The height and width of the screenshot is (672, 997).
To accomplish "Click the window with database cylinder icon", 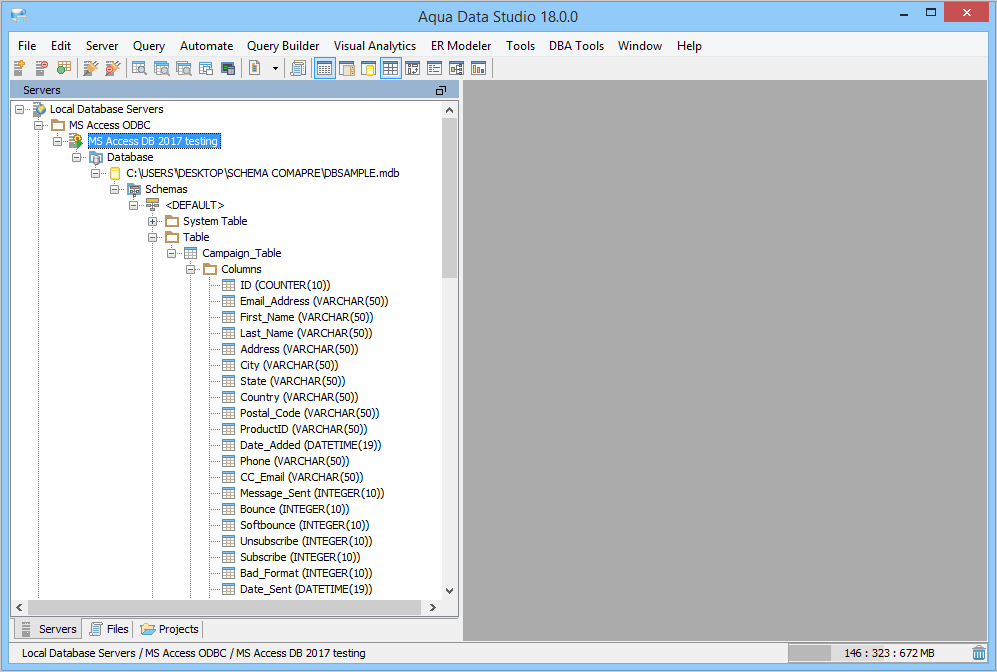I will [x=368, y=68].
